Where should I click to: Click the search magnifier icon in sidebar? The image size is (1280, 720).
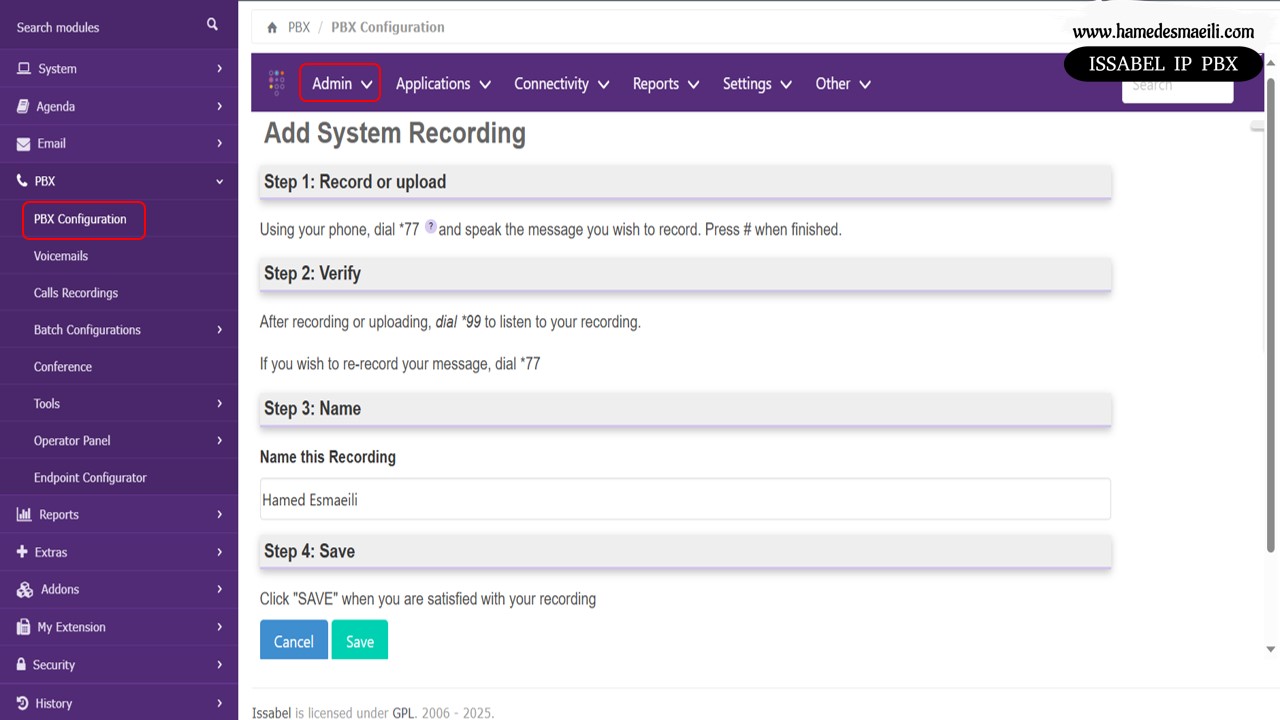coord(212,25)
